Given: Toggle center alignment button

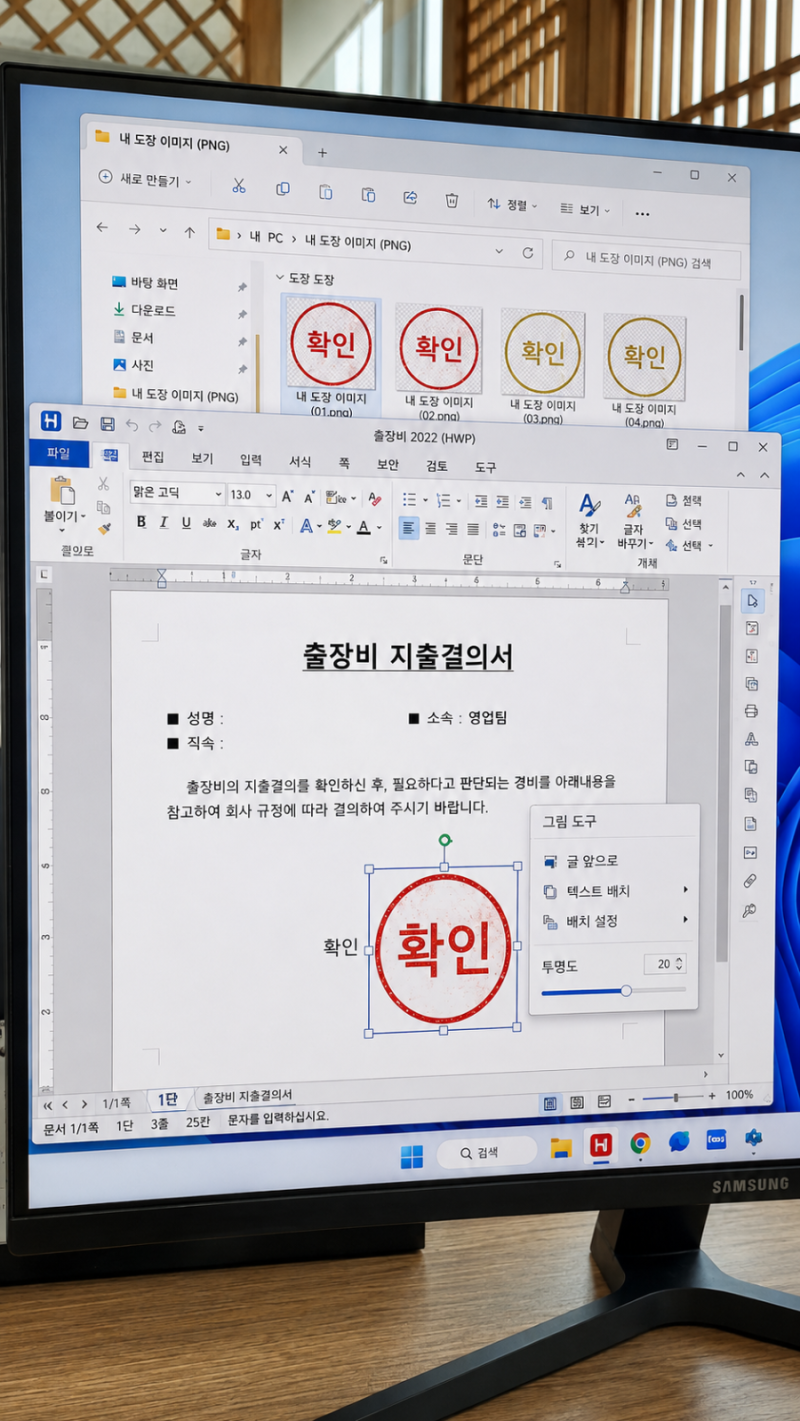Looking at the screenshot, I should [x=430, y=529].
